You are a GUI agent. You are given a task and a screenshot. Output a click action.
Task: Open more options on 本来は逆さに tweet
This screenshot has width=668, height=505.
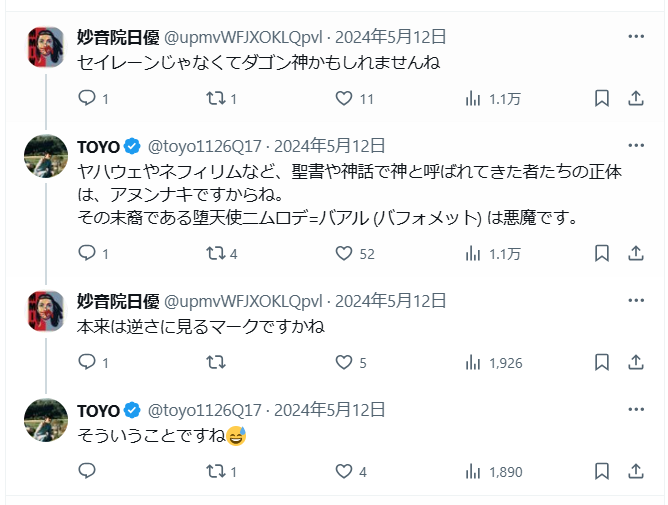pos(636,301)
